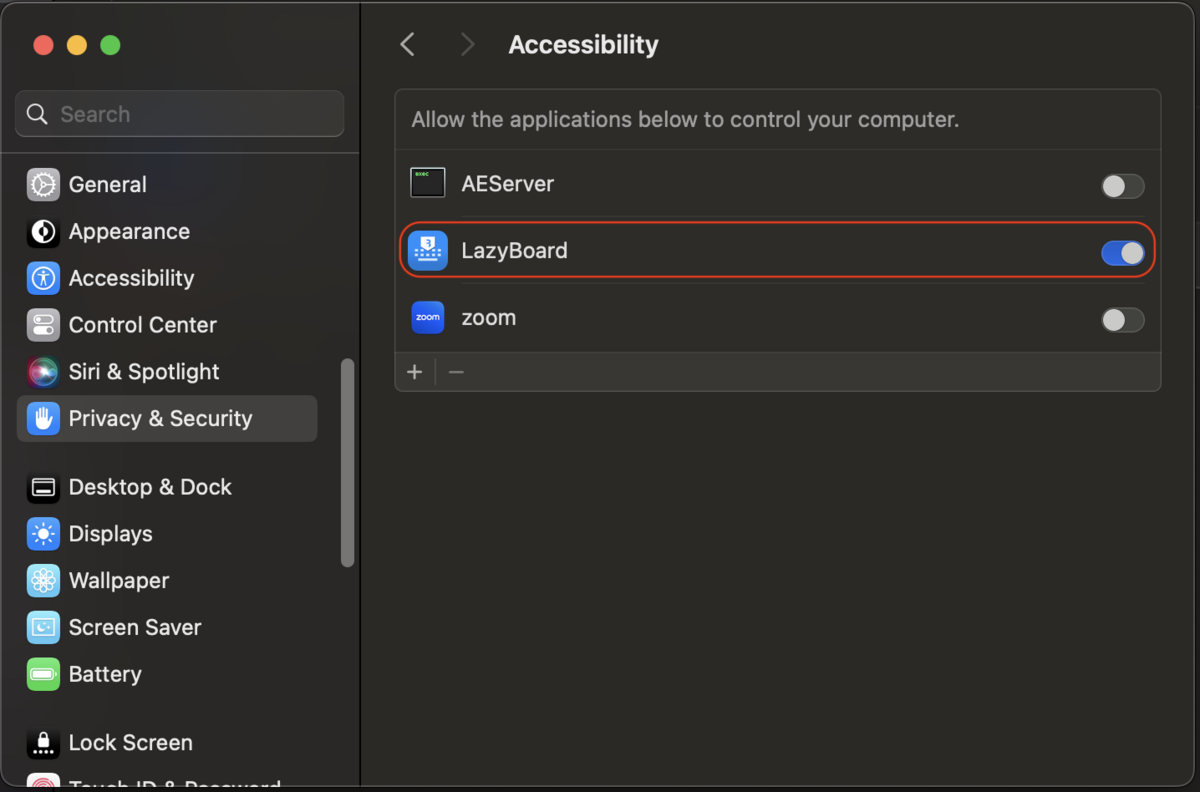Open Siri & Spotlight icon

(x=43, y=372)
